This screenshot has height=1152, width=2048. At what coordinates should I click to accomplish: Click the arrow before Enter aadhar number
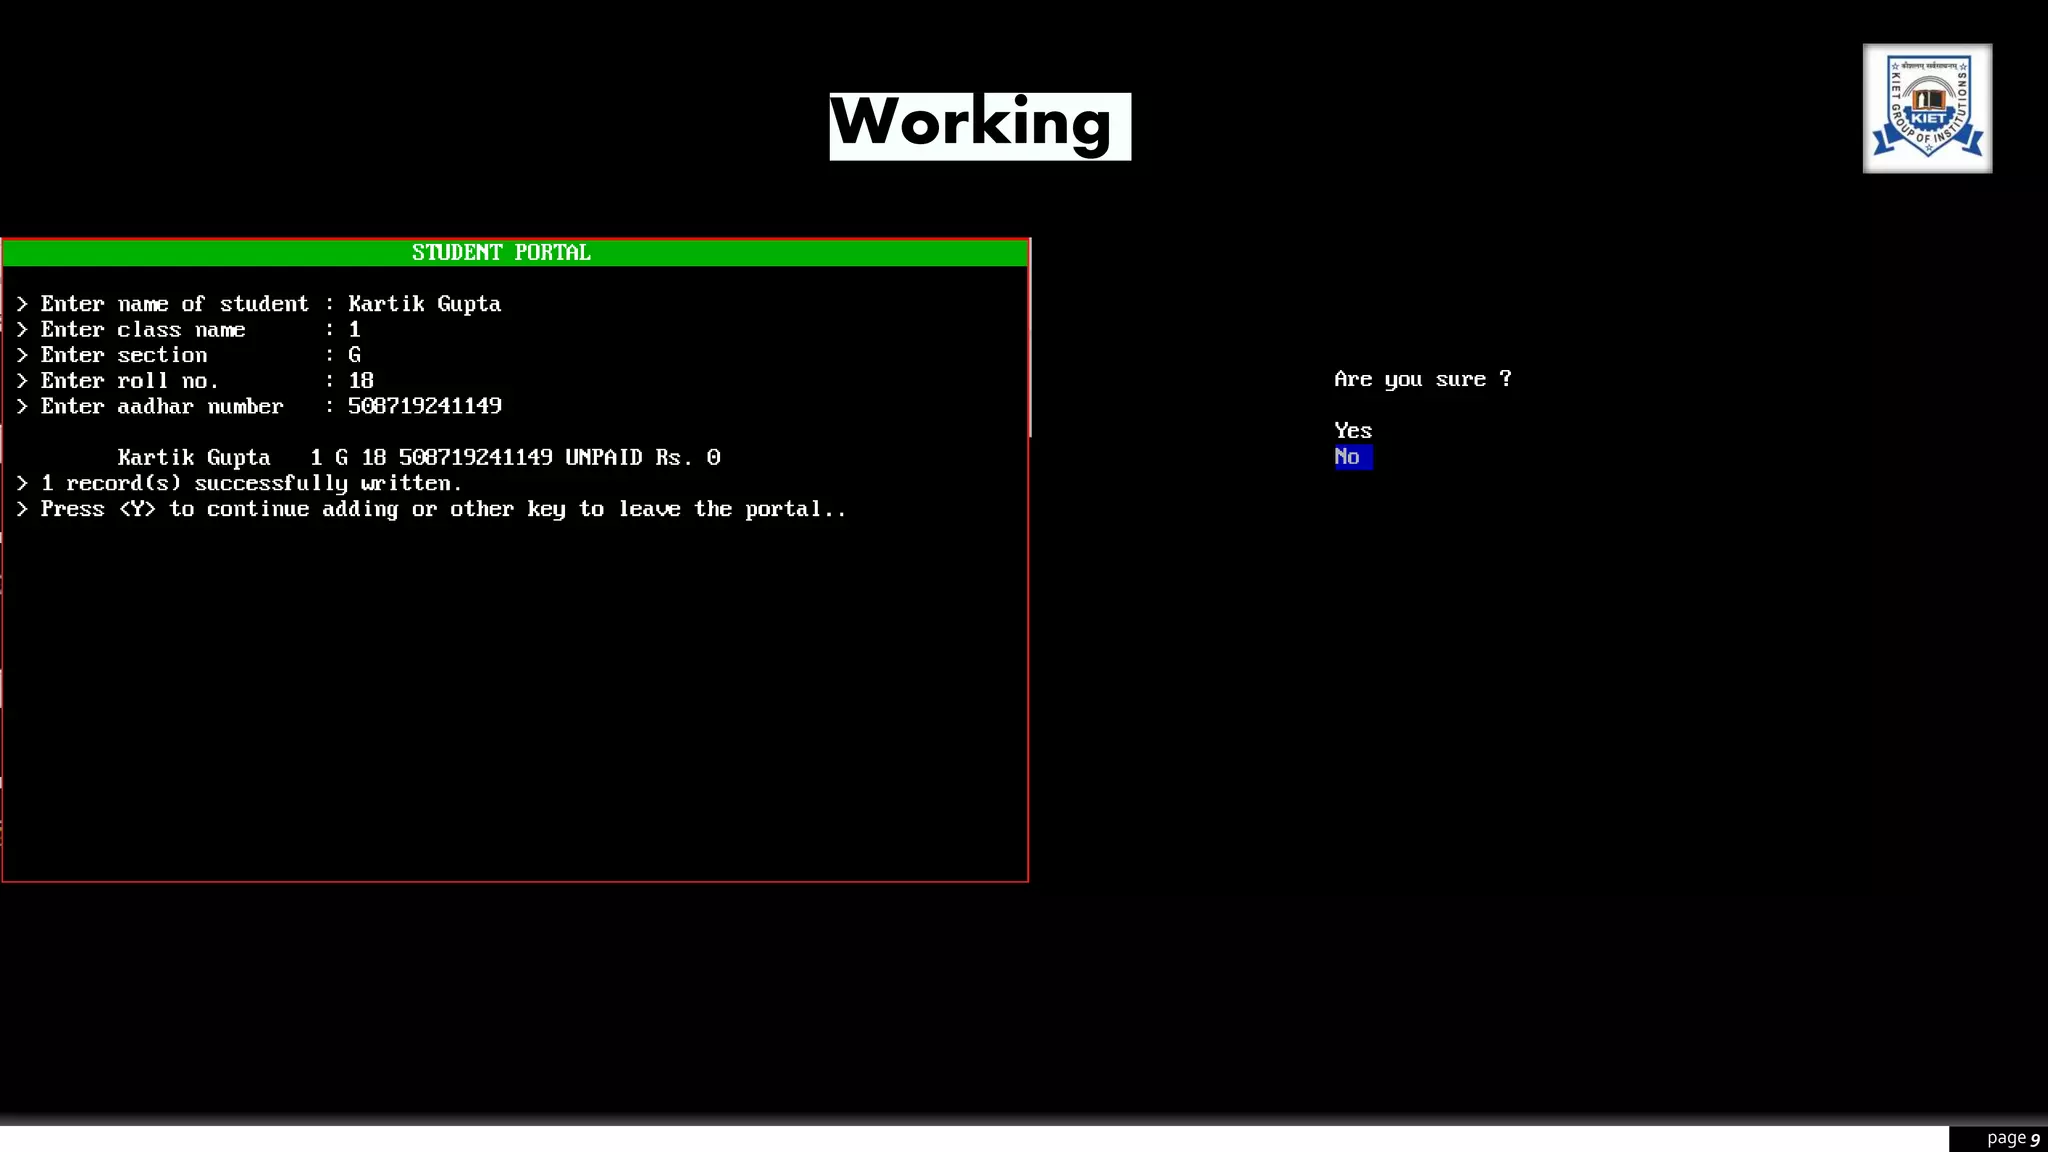pyautogui.click(x=22, y=406)
